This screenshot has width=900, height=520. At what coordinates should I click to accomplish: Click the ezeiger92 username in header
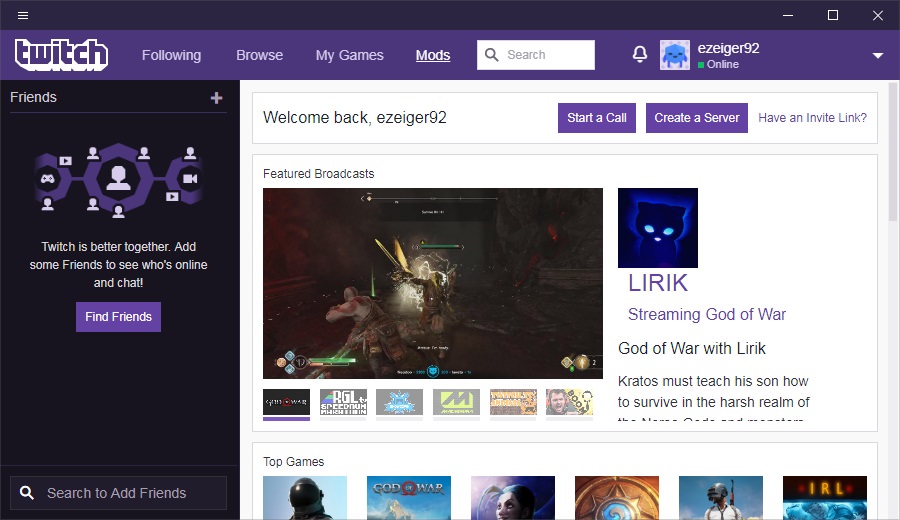(728, 48)
